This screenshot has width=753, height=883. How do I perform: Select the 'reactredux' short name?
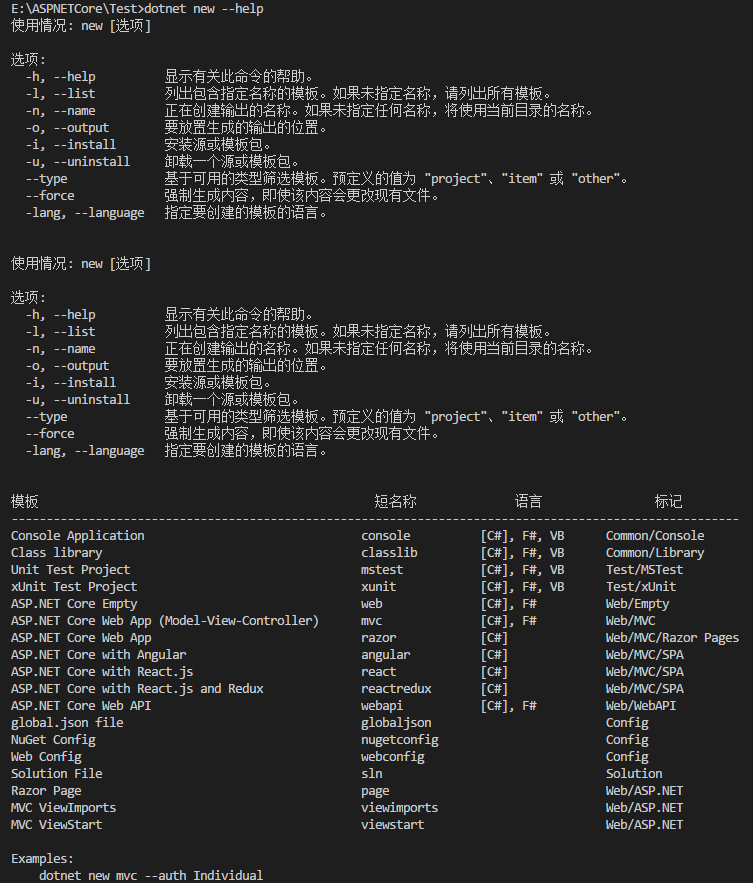click(x=396, y=688)
